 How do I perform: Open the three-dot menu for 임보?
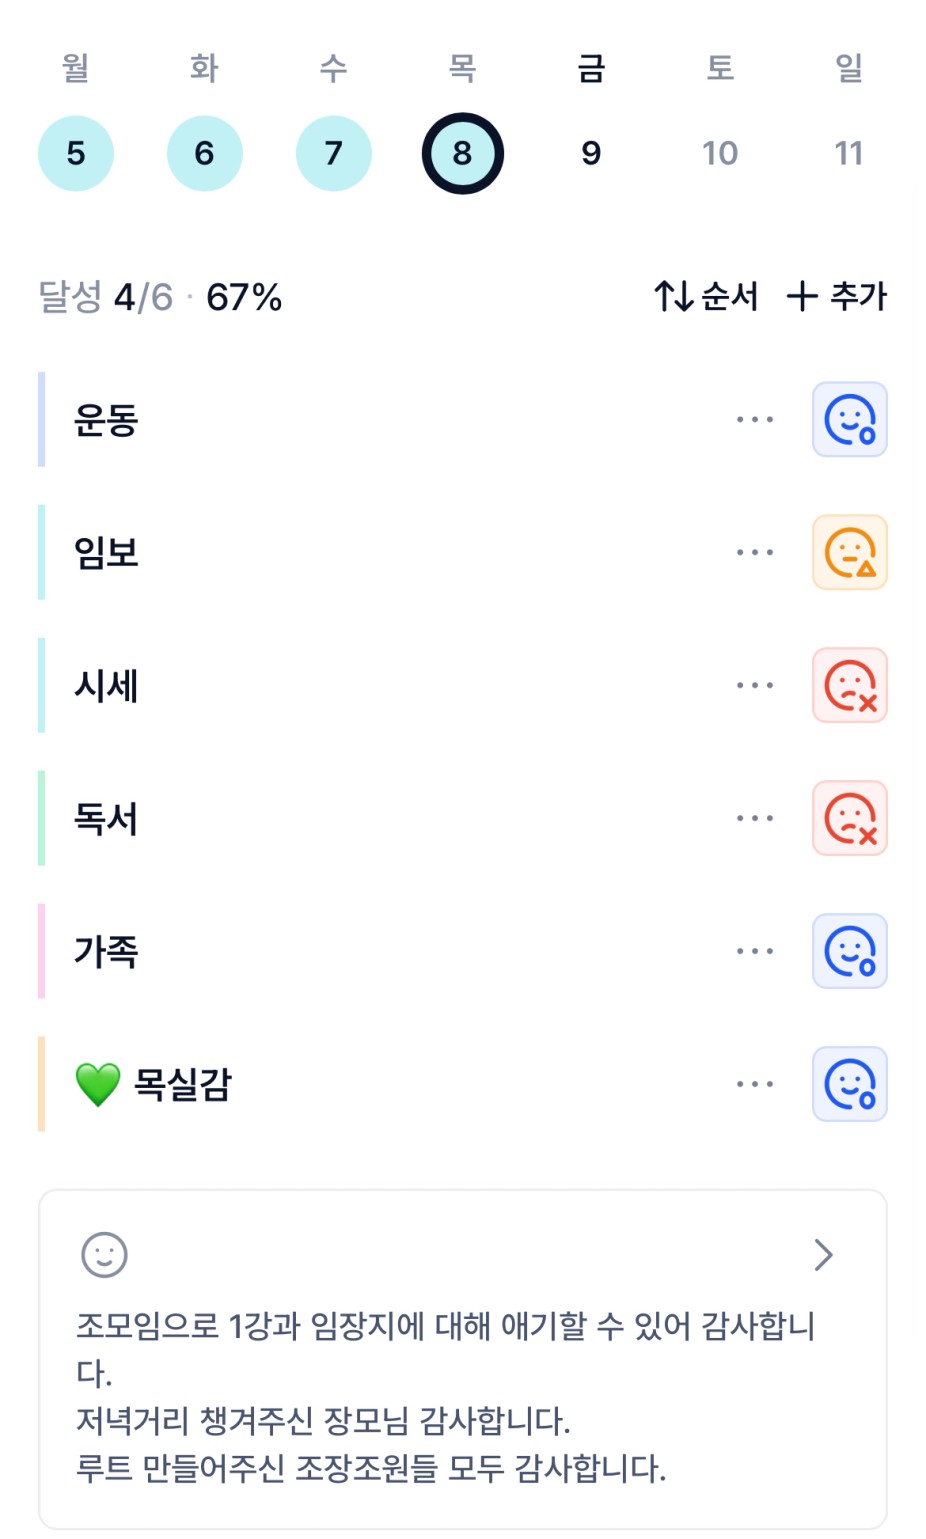pyautogui.click(x=754, y=552)
